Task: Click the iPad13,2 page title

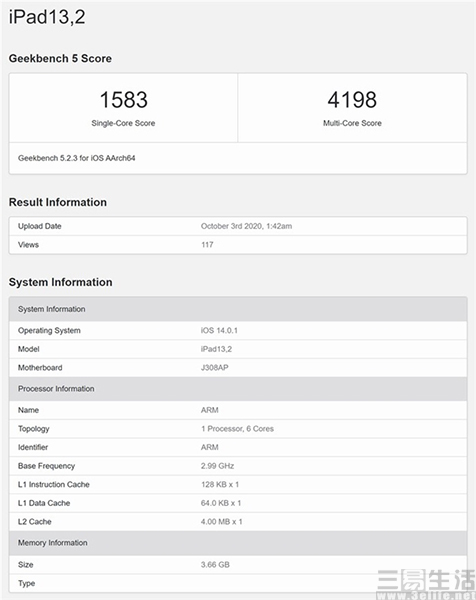Action: (x=47, y=18)
